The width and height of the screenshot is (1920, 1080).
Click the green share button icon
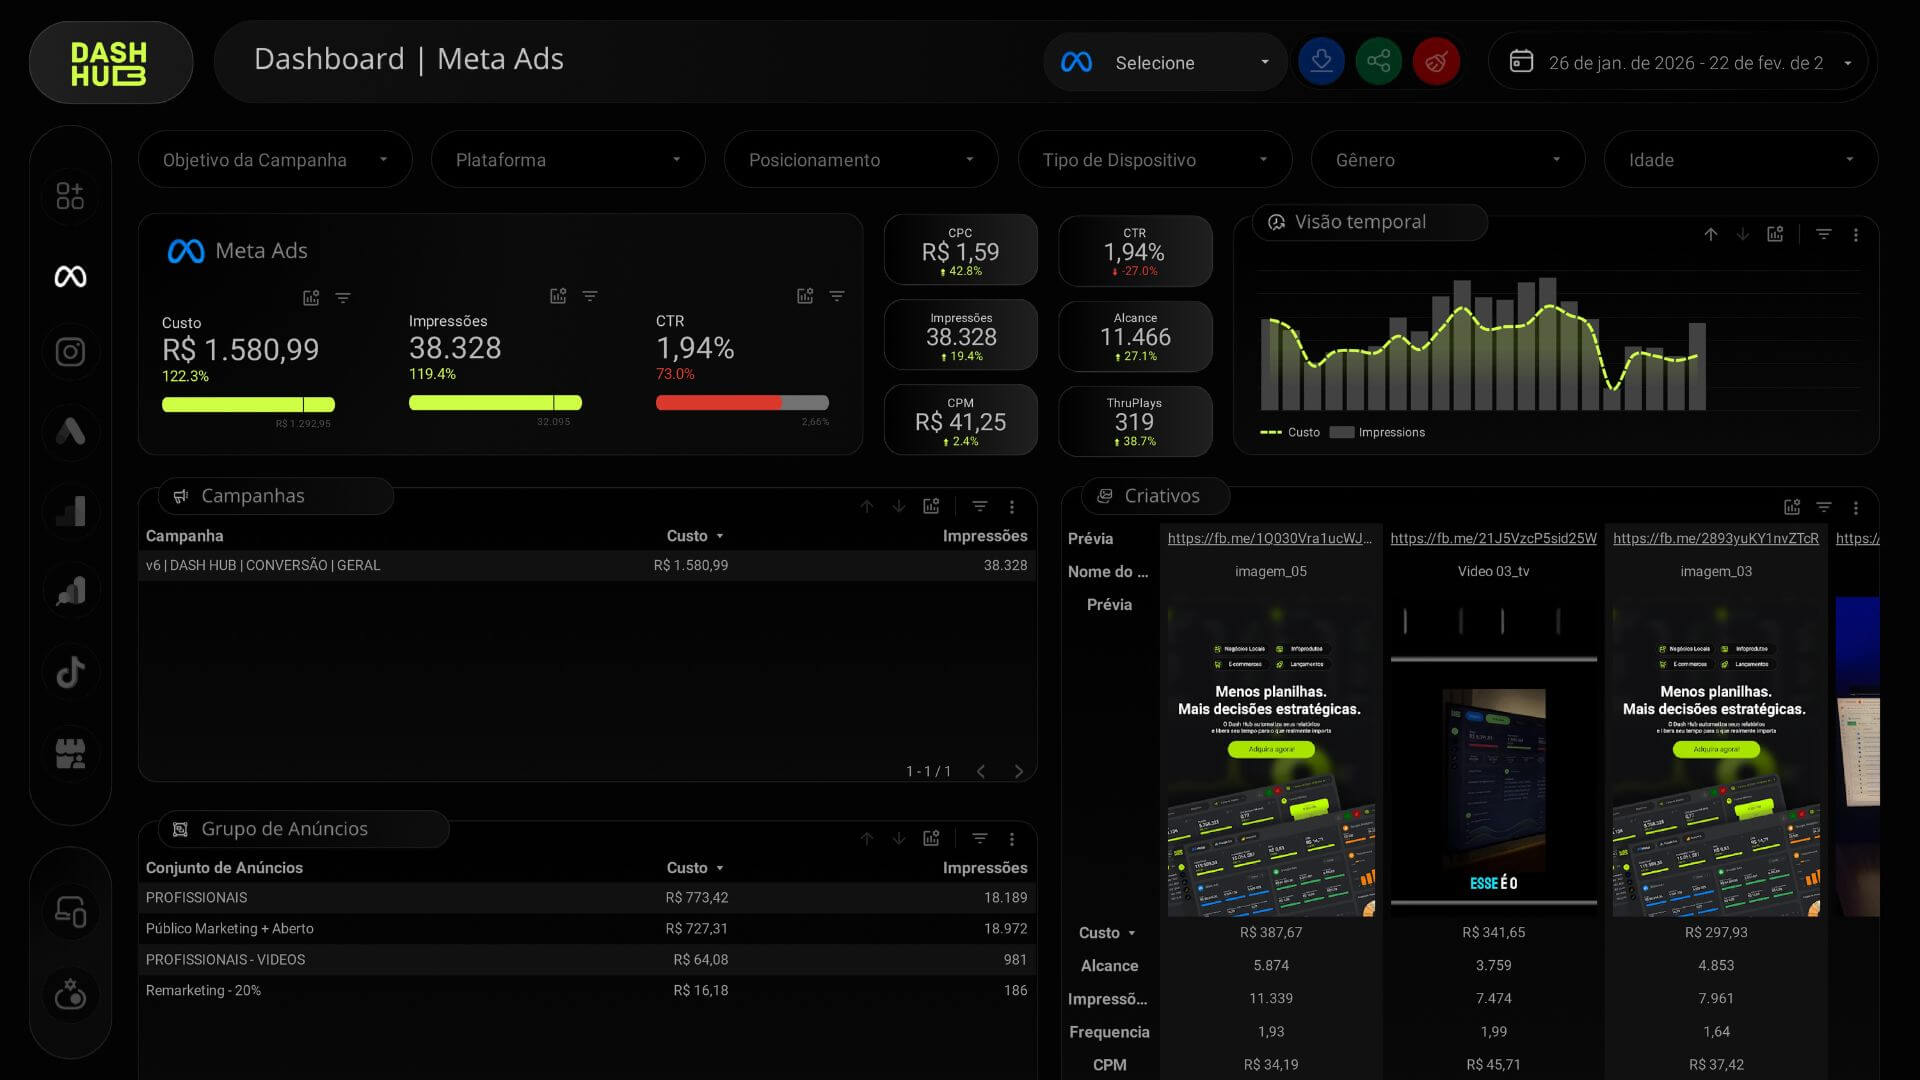point(1379,62)
